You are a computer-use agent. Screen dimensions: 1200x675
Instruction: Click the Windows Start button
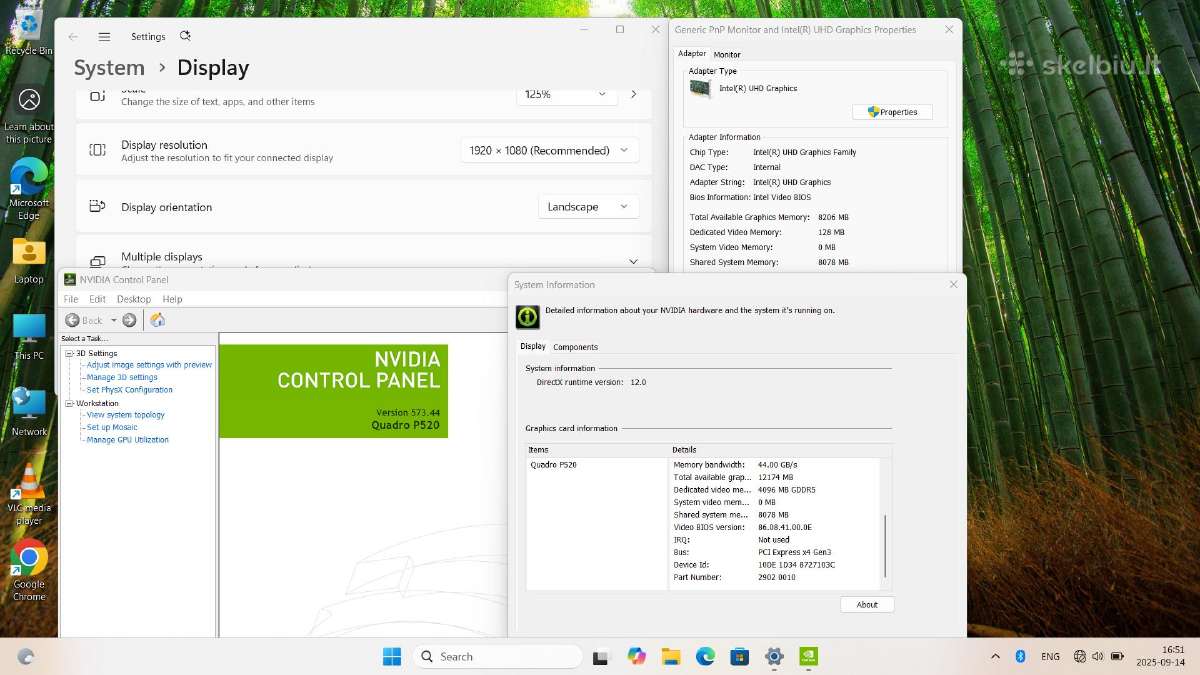[x=392, y=656]
